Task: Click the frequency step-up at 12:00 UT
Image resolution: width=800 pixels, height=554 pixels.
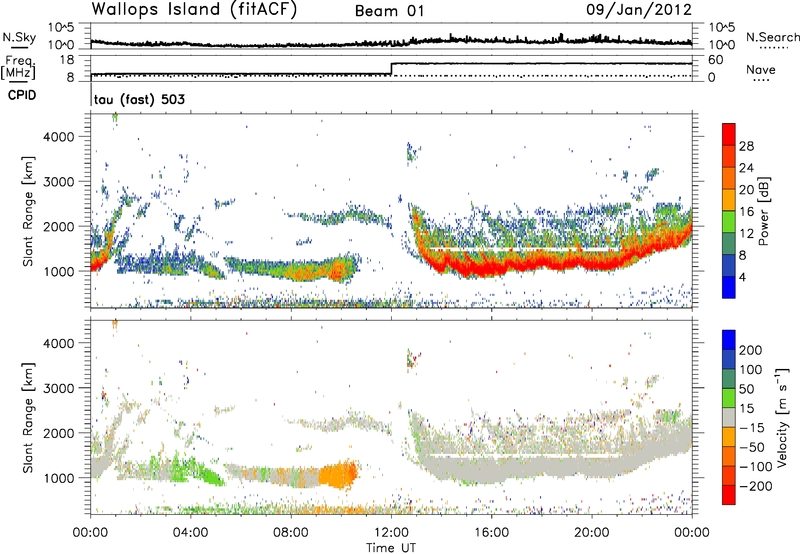Action: click(391, 69)
